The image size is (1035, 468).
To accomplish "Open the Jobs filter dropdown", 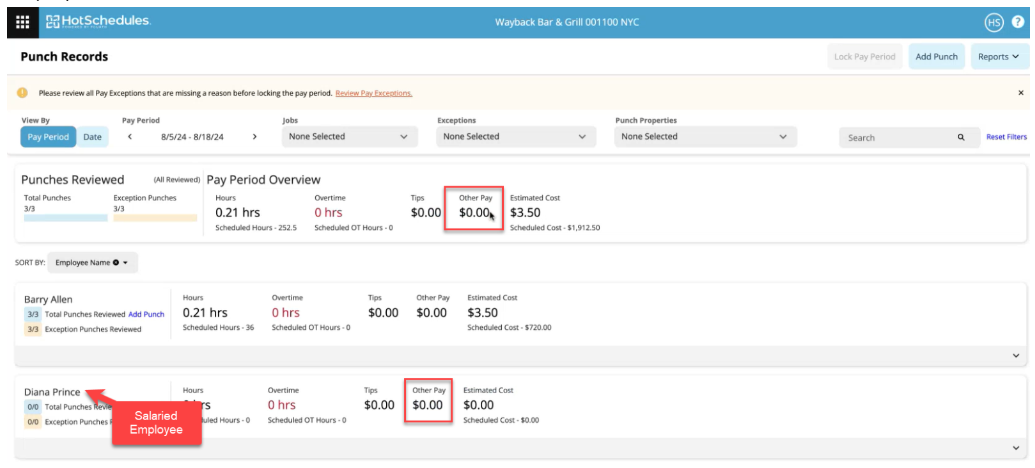I will click(348, 137).
